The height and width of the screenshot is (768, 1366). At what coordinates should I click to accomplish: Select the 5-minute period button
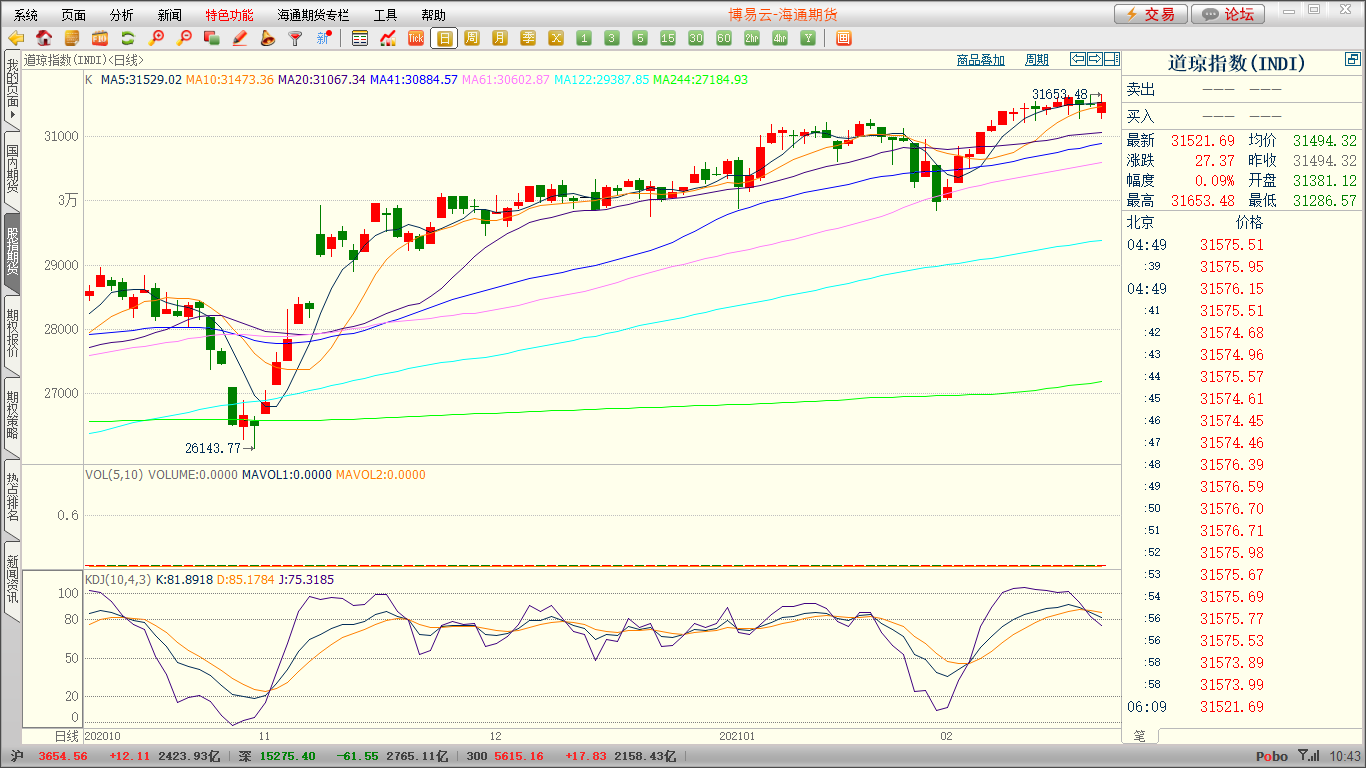coord(640,38)
